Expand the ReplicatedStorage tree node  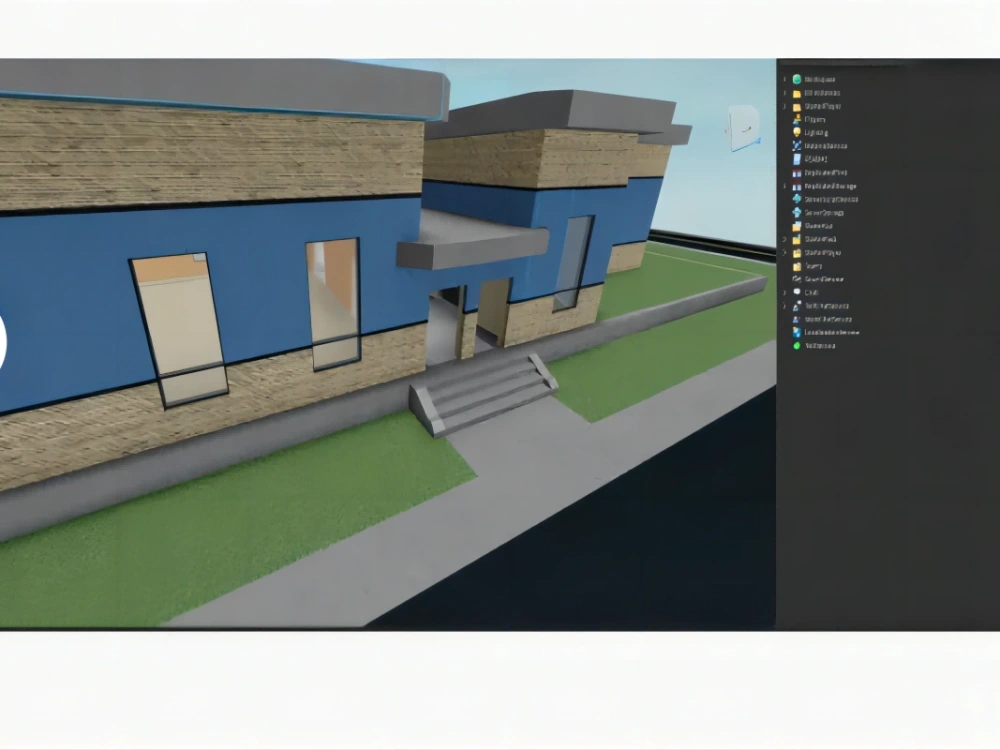784,186
